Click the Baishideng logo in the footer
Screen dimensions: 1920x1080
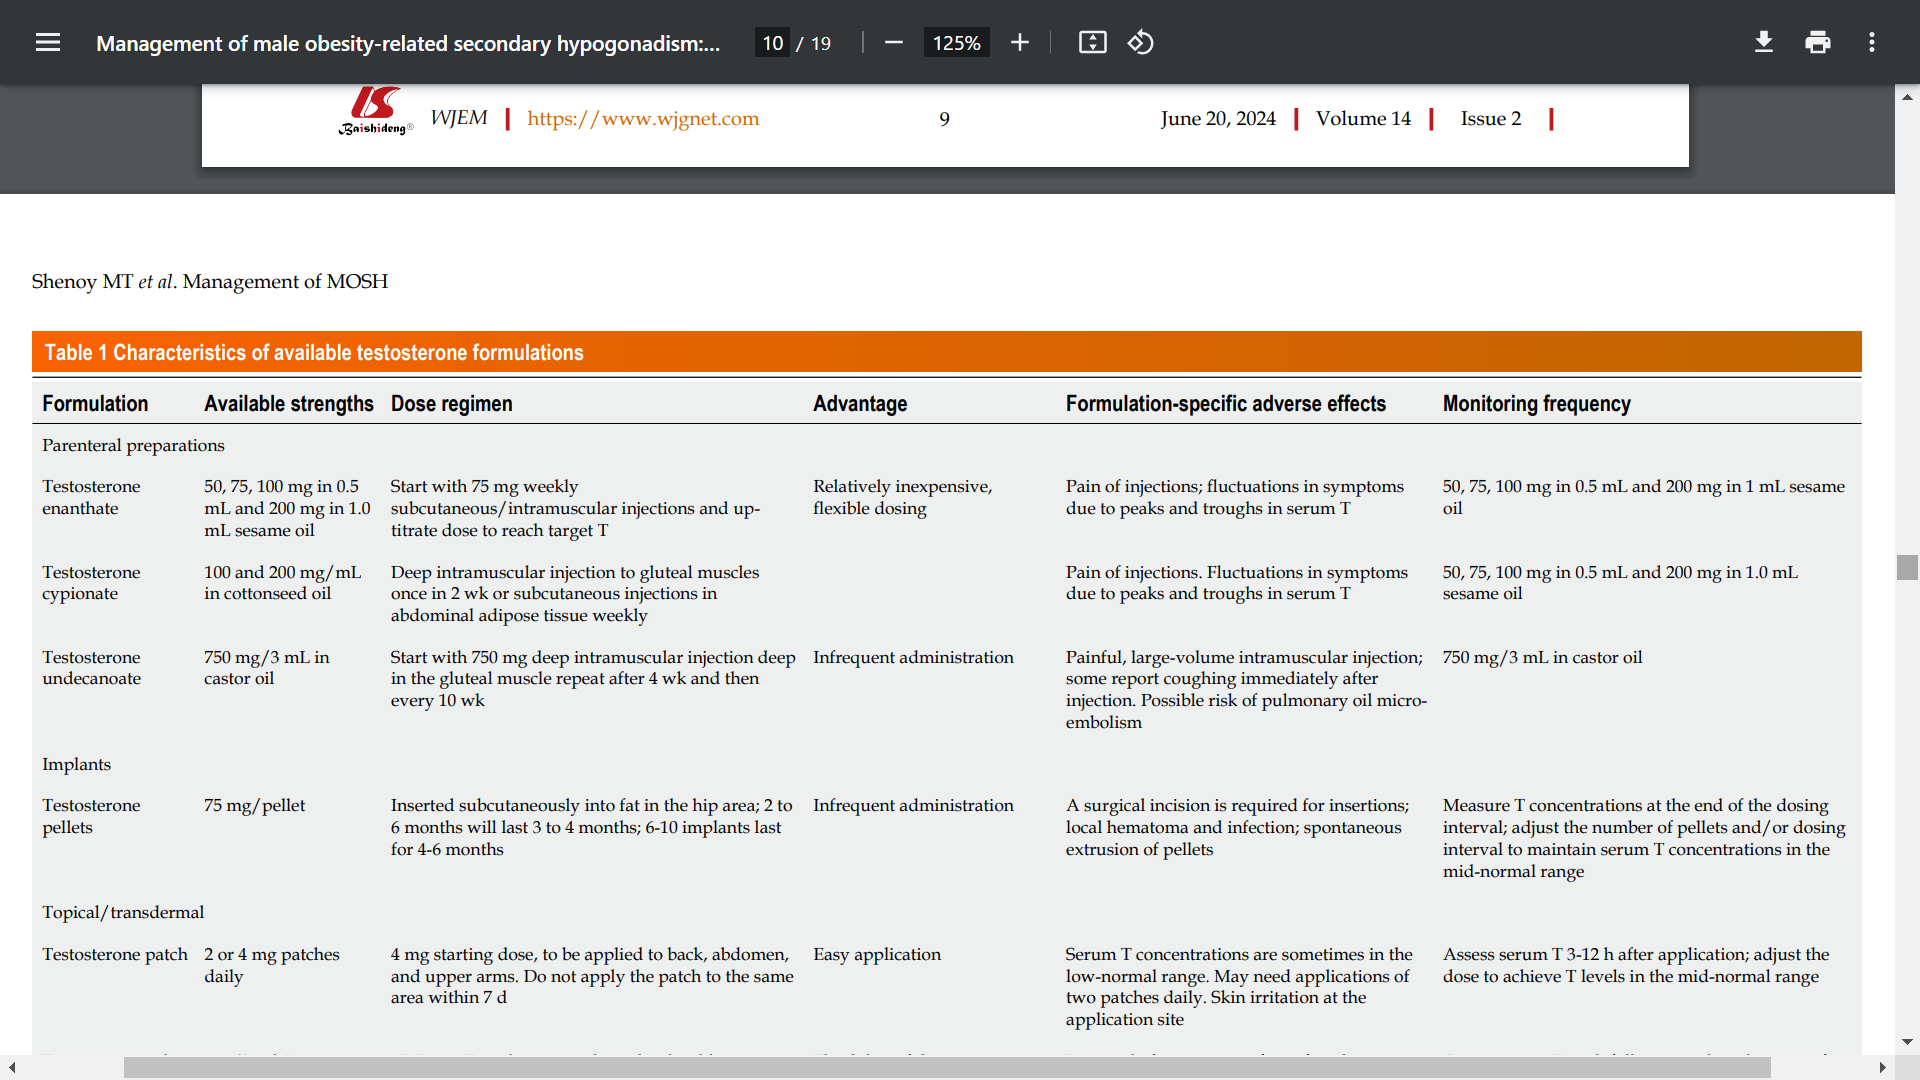[375, 111]
